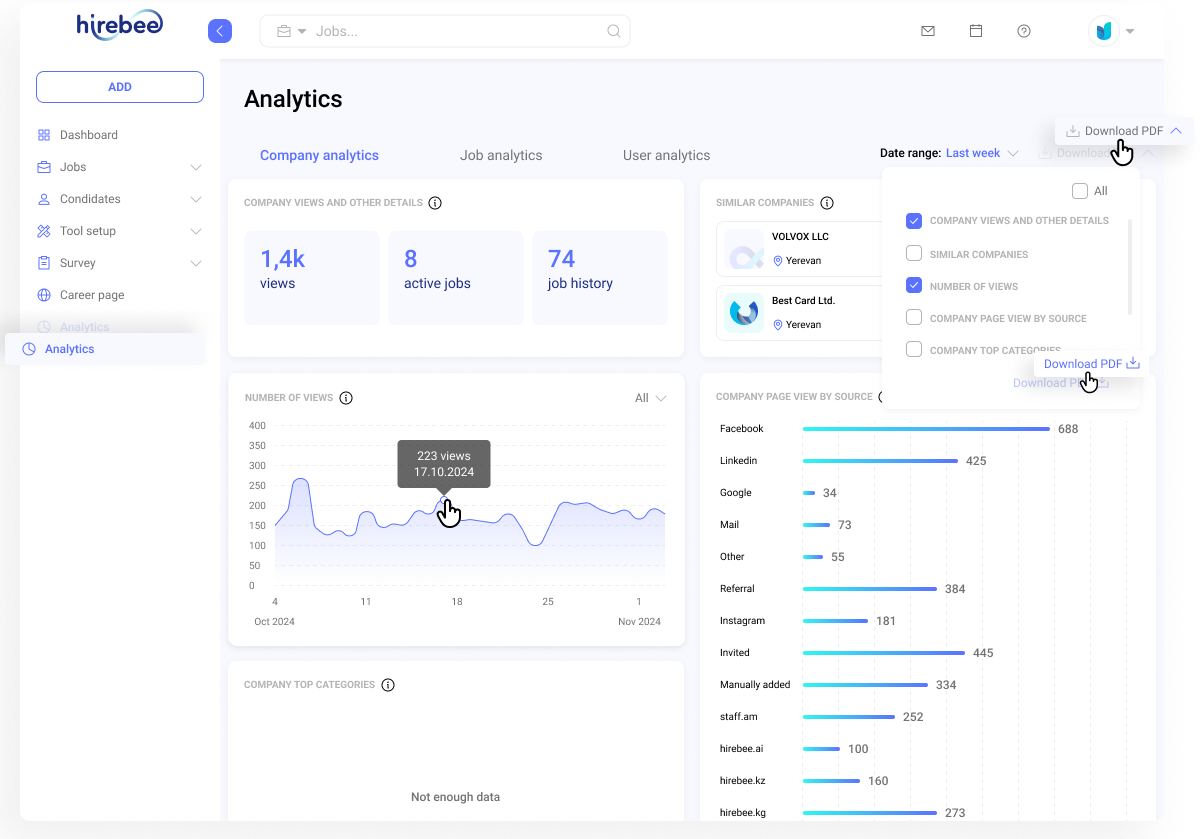Viewport: 1200px width, 839px height.
Task: Switch to the User analytics tab
Action: tap(666, 155)
